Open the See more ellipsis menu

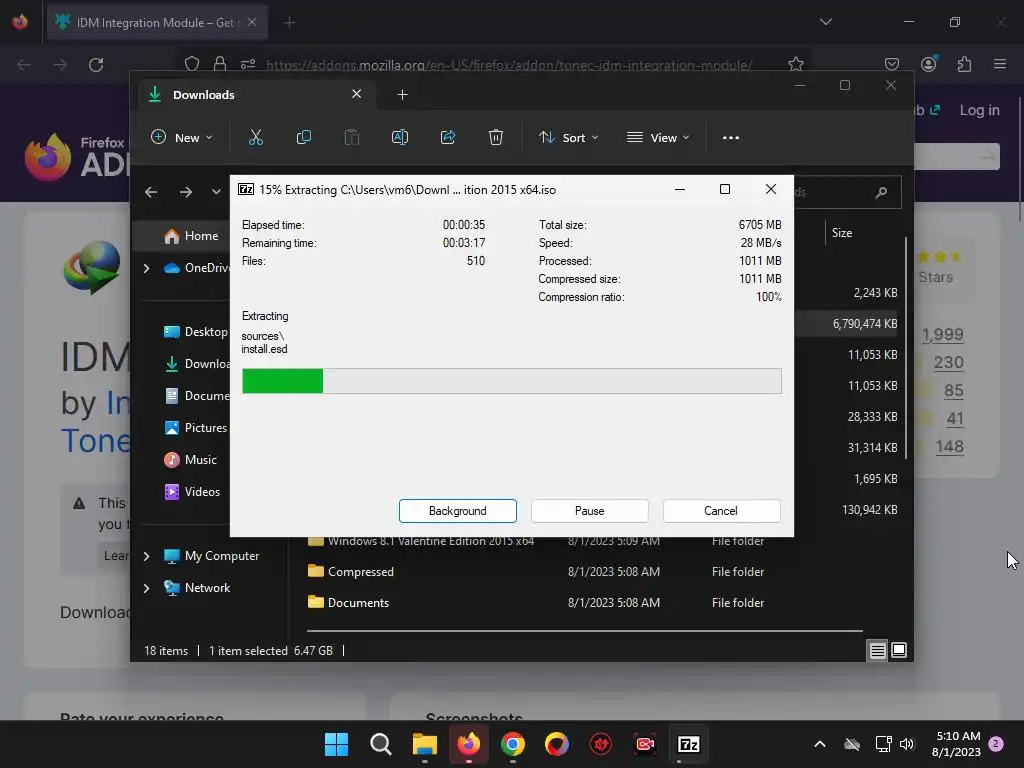[731, 137]
